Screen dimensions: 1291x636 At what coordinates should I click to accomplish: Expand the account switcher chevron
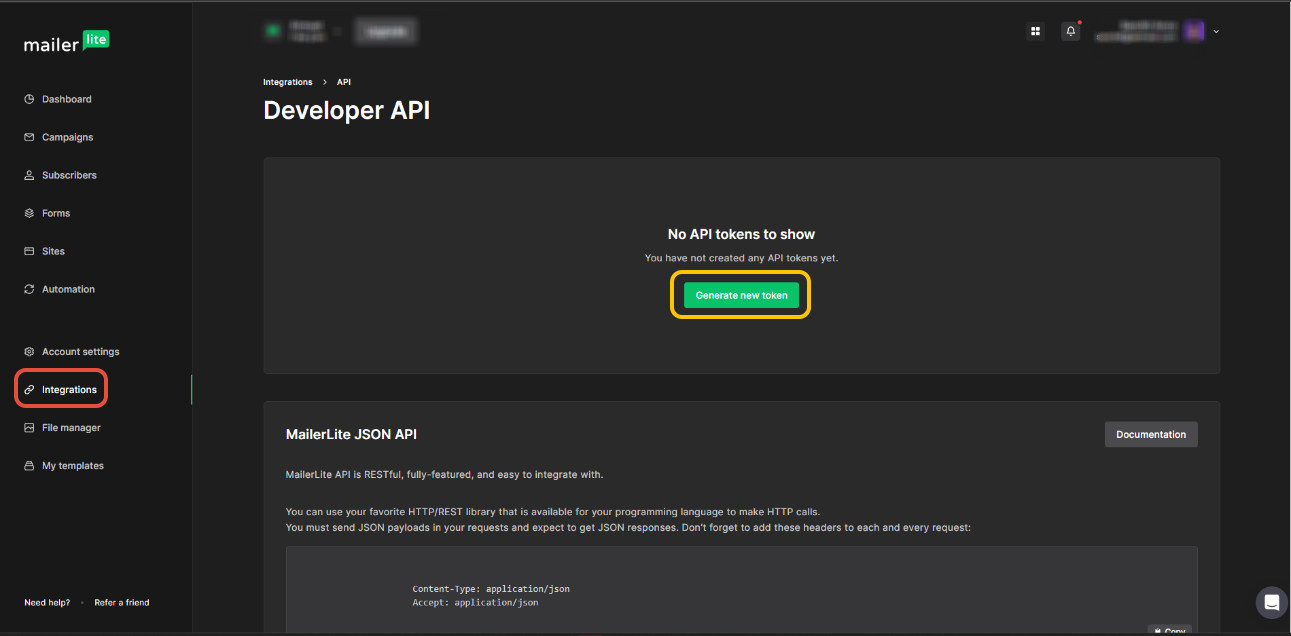338,31
